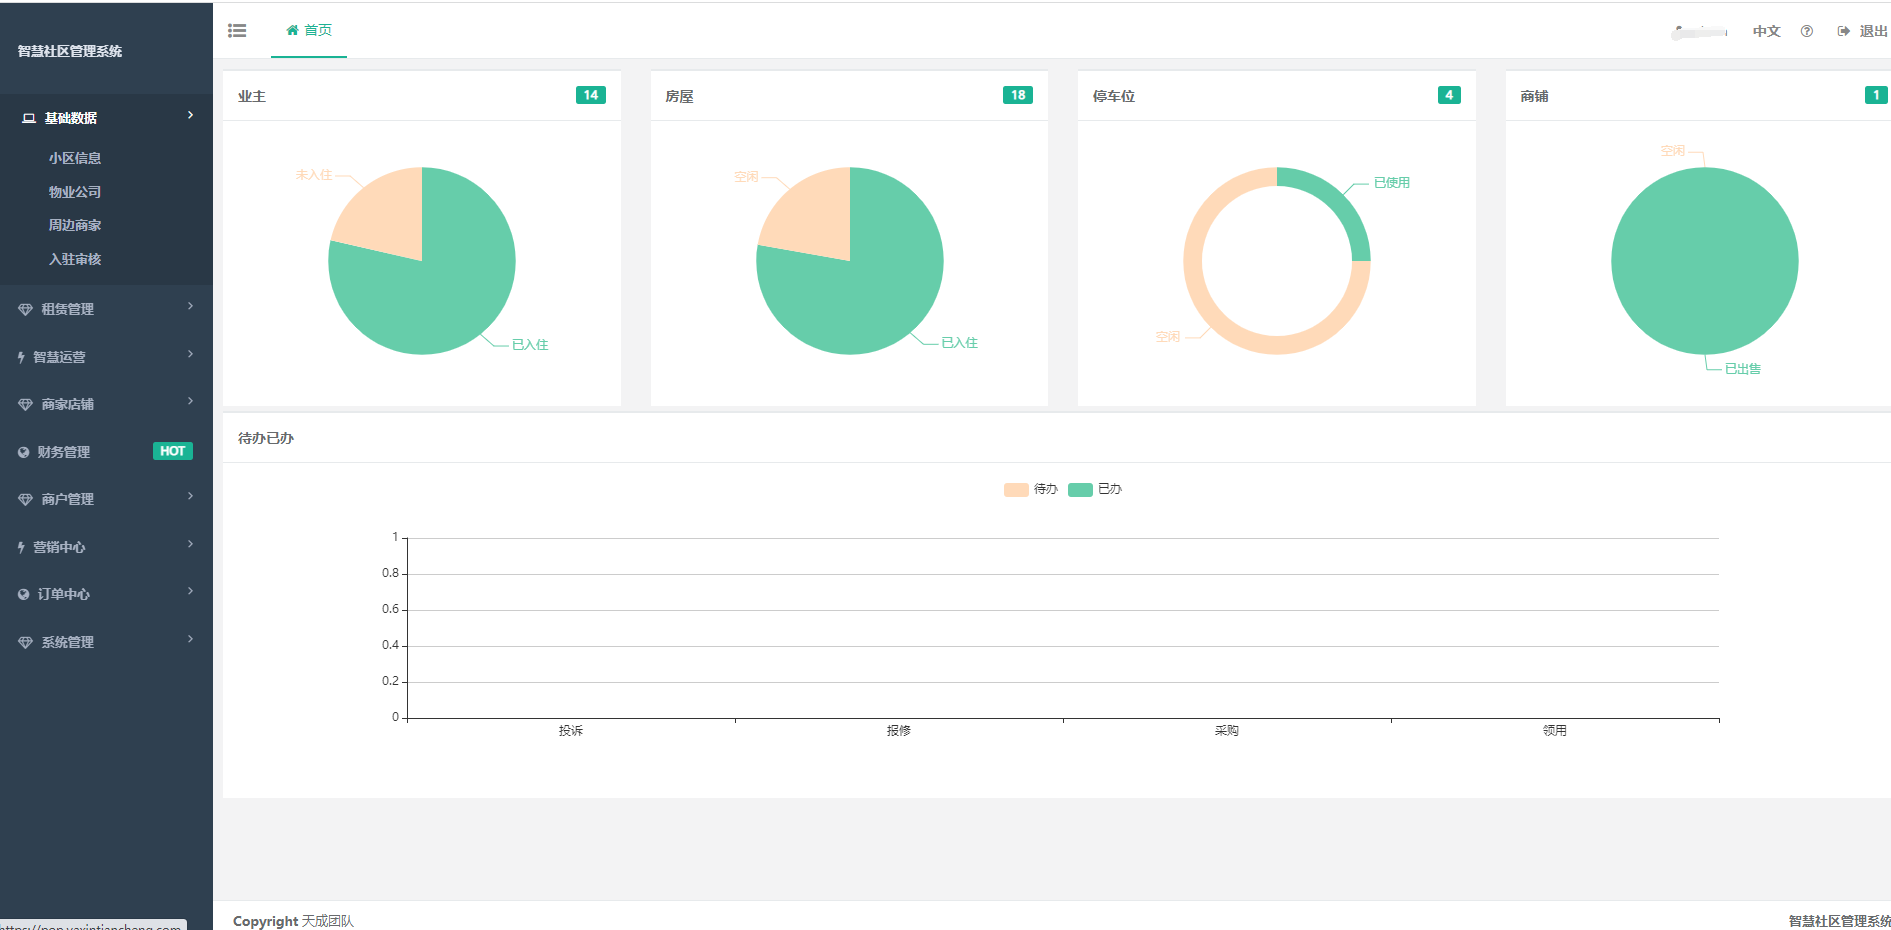This screenshot has height=930, width=1891.
Task: Expand the 商家店铺 menu chevron
Action: pyautogui.click(x=190, y=402)
